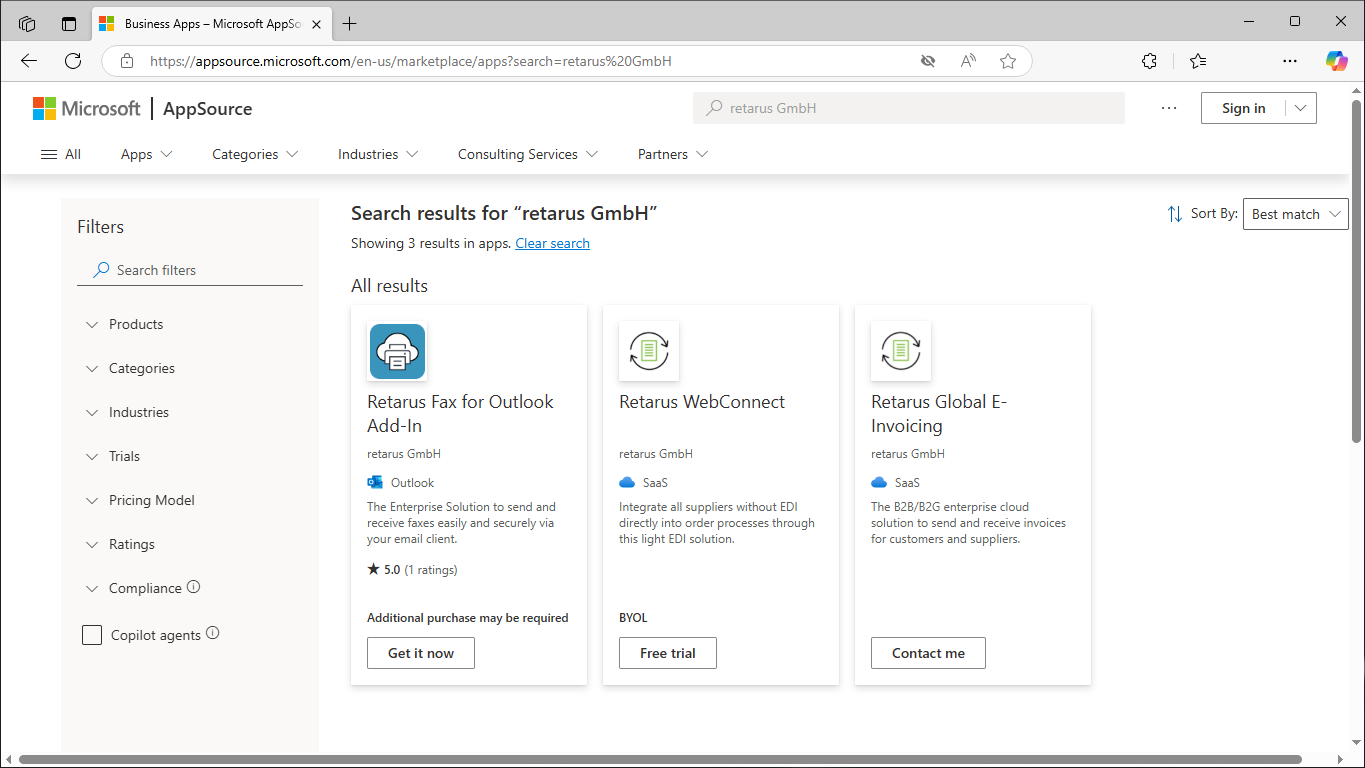Click the horizontal page scrollbar
The height and width of the screenshot is (768, 1365).
point(660,760)
